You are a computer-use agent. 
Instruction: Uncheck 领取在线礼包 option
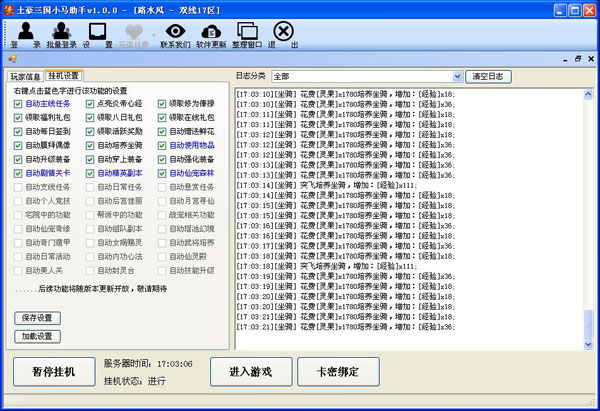[162, 117]
